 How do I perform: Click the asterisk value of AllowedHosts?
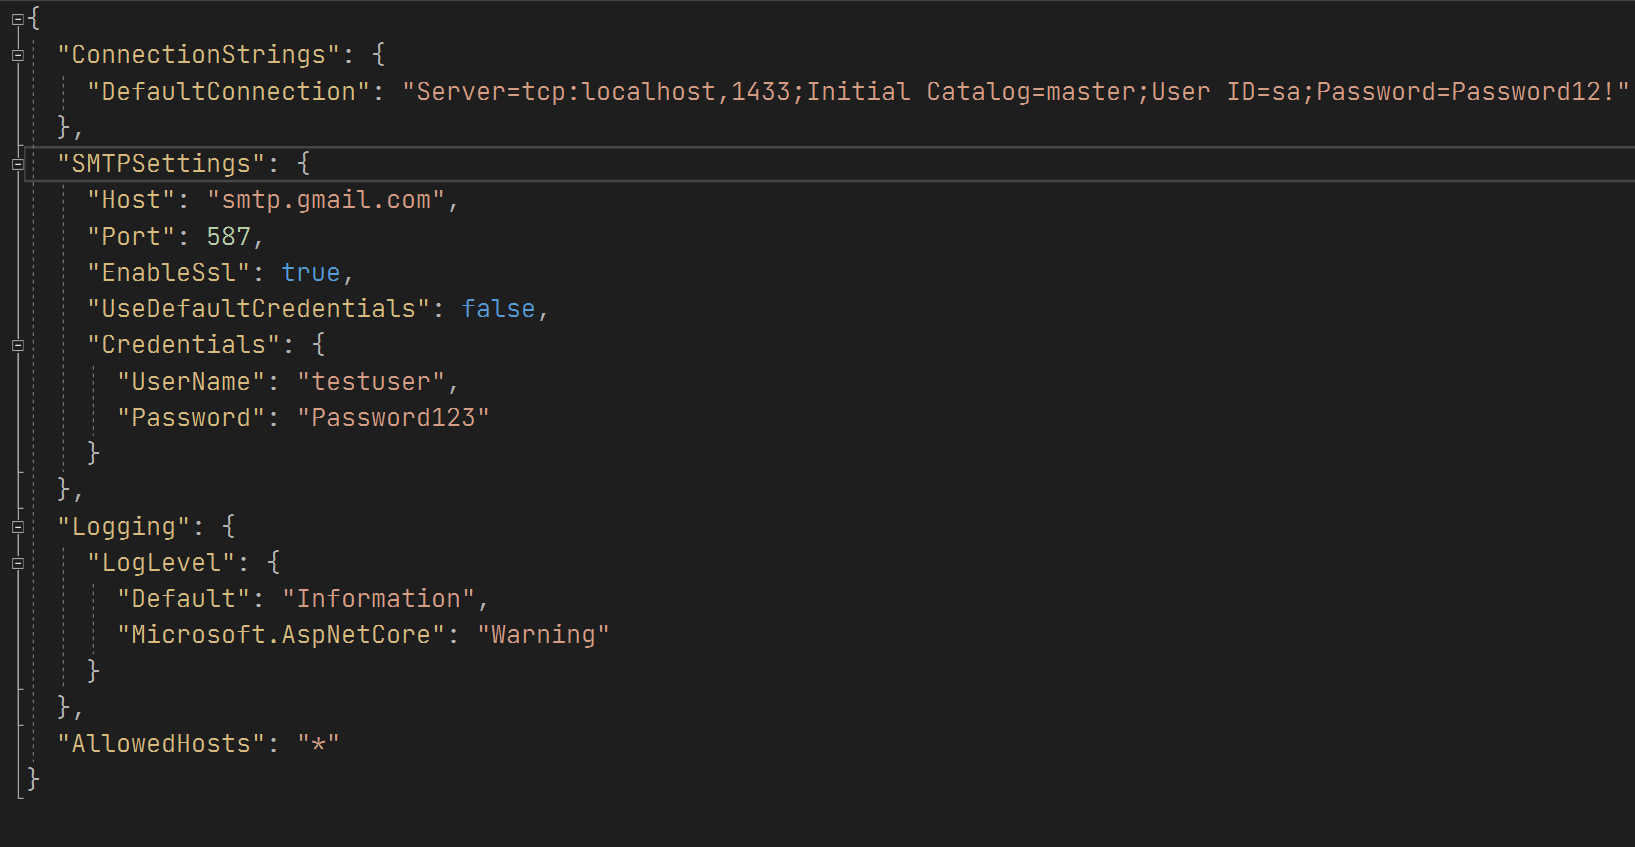pos(319,744)
